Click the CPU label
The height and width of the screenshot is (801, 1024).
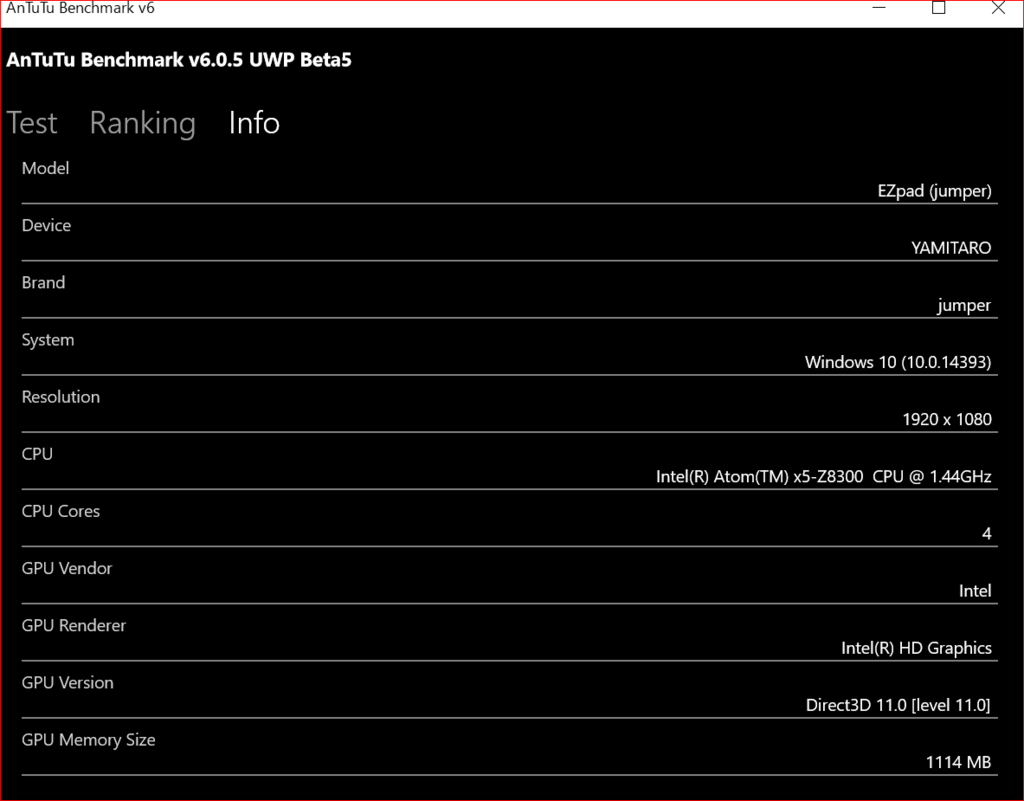(x=37, y=454)
